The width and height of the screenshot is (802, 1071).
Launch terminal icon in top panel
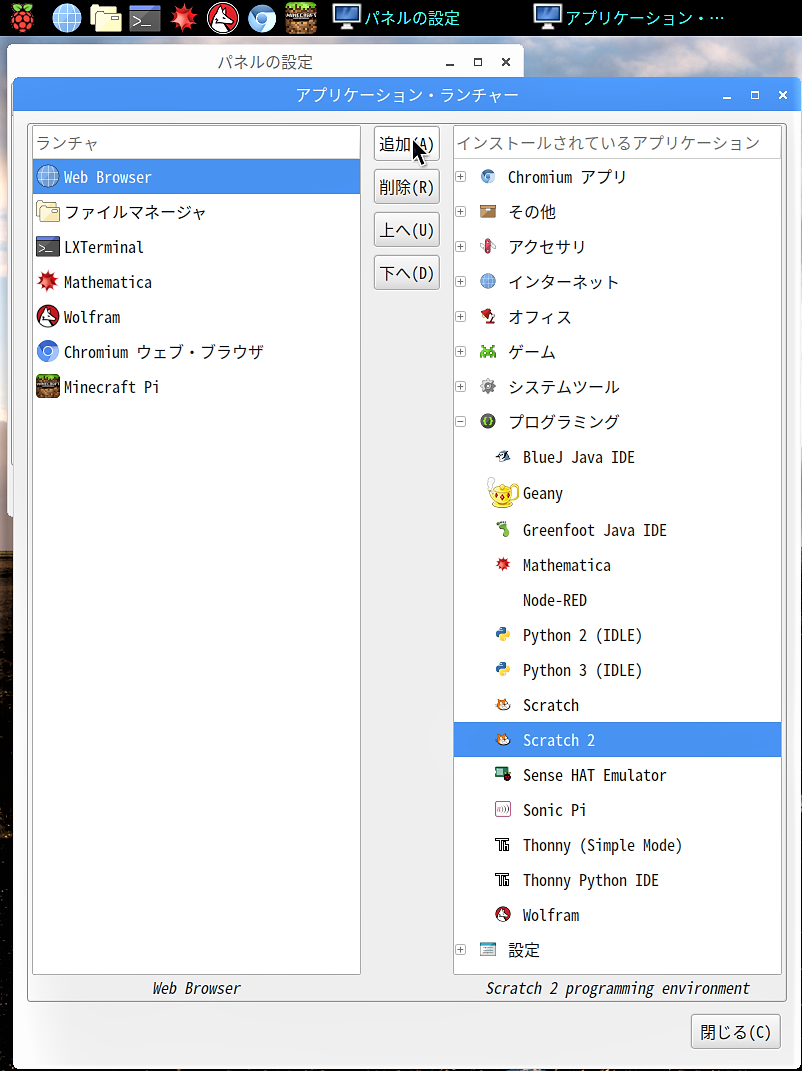[145, 18]
